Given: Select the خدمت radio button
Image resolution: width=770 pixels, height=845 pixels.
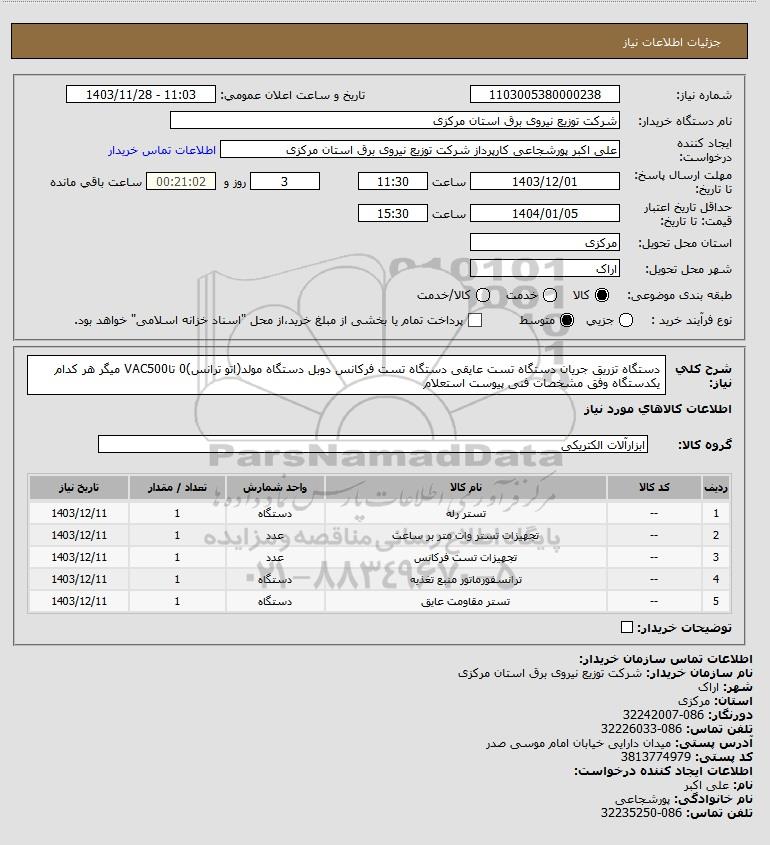Looking at the screenshot, I should click(550, 295).
